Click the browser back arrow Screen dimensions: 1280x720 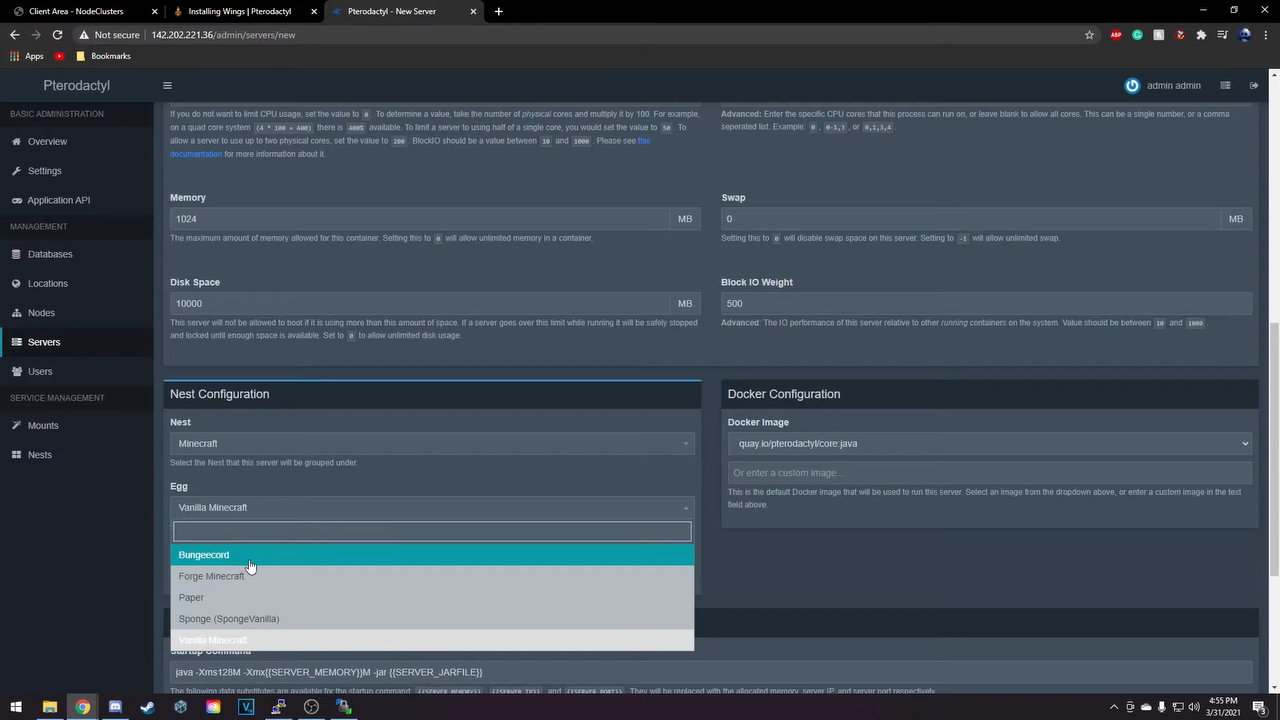click(x=14, y=35)
